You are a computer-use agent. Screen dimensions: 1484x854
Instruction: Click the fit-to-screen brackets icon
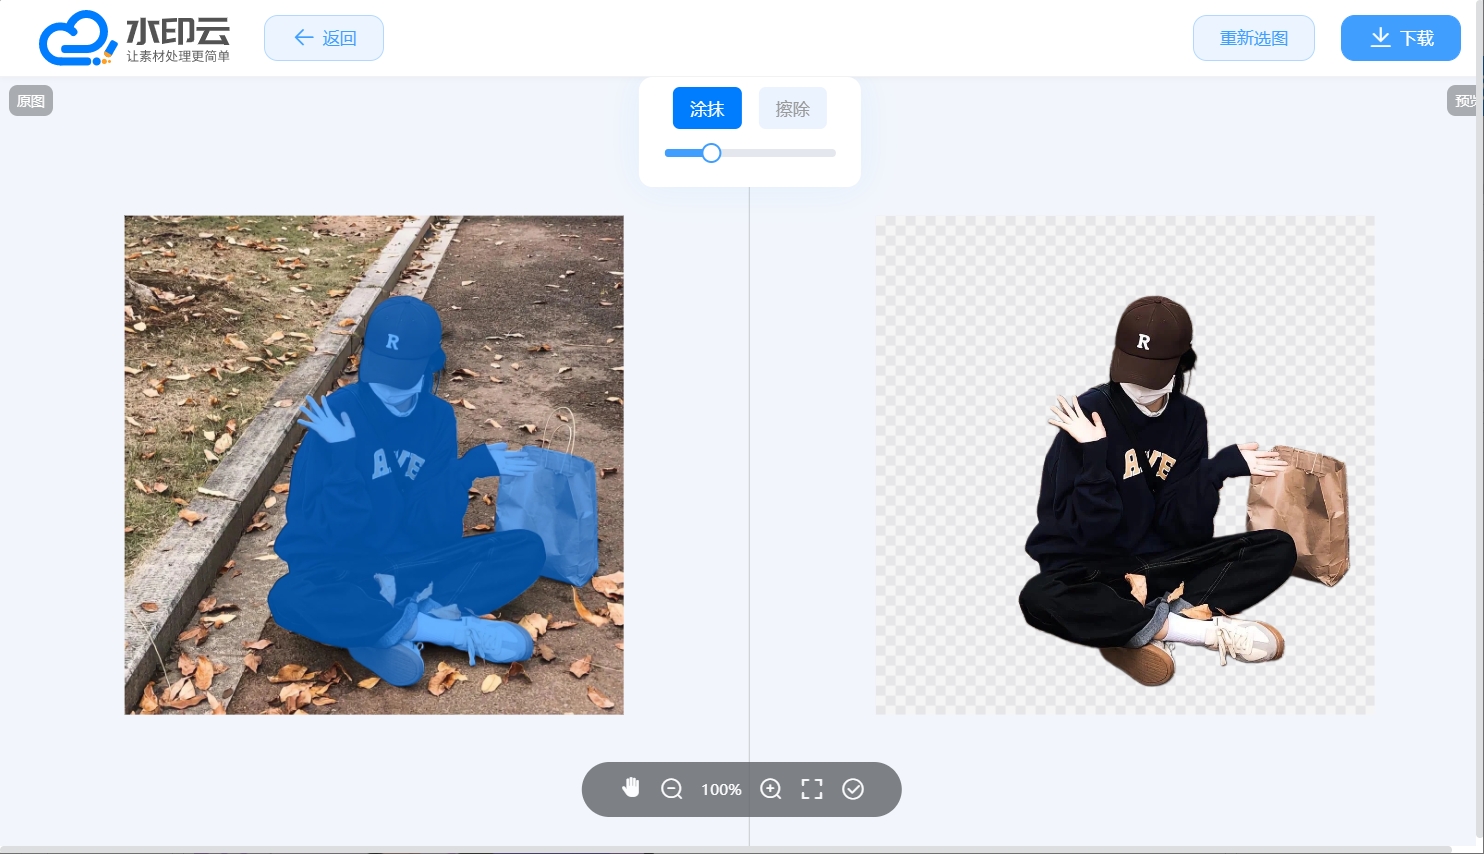(812, 789)
